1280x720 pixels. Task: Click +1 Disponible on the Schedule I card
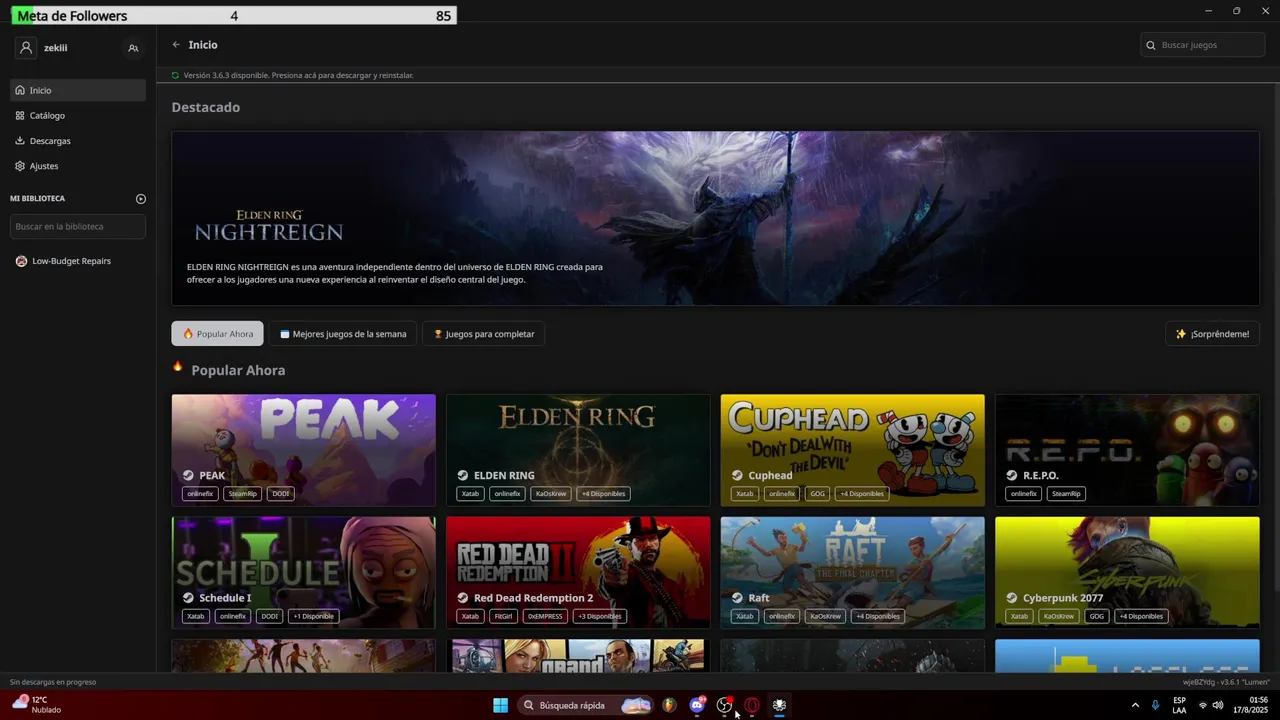[313, 616]
